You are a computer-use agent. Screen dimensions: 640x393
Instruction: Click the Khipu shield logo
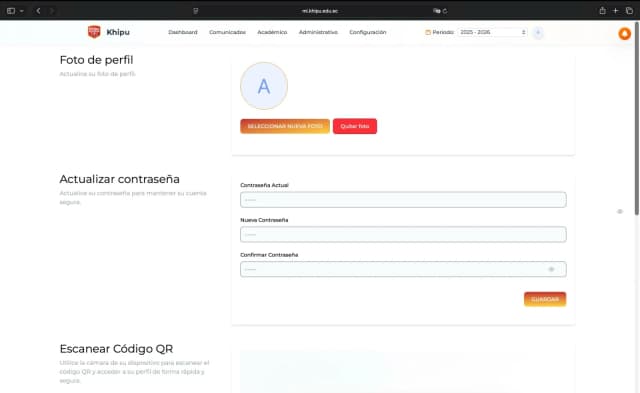point(94,32)
